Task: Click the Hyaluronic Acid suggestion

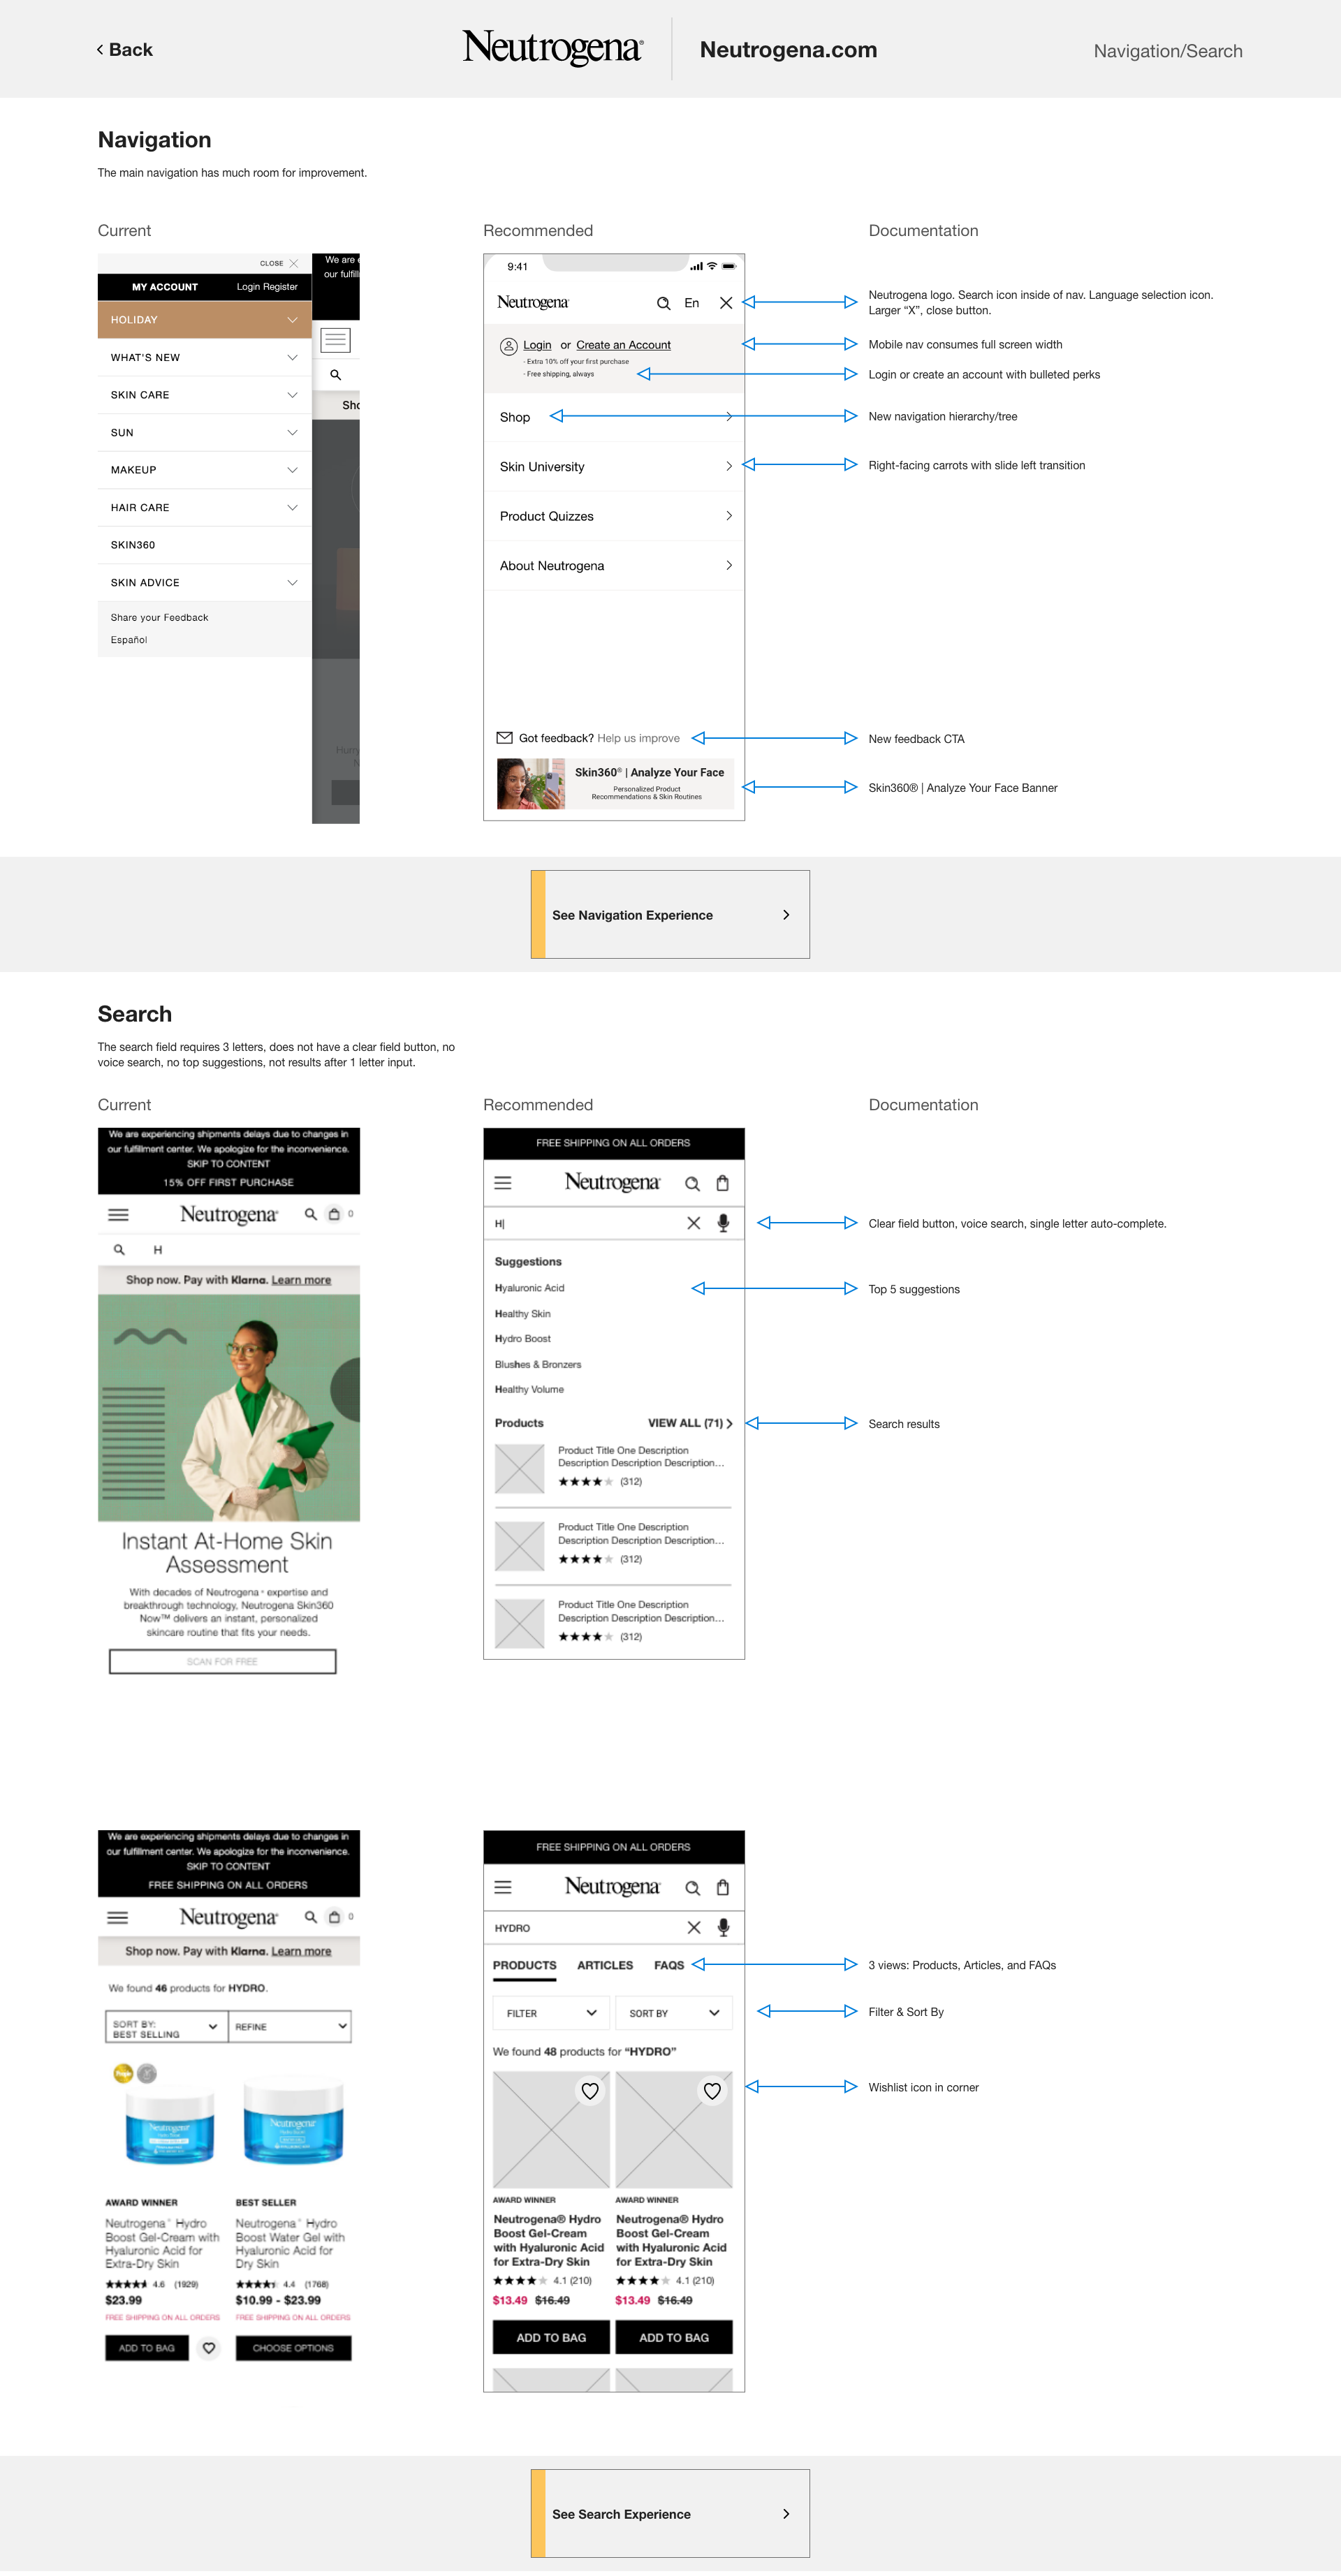Action: tap(529, 1288)
